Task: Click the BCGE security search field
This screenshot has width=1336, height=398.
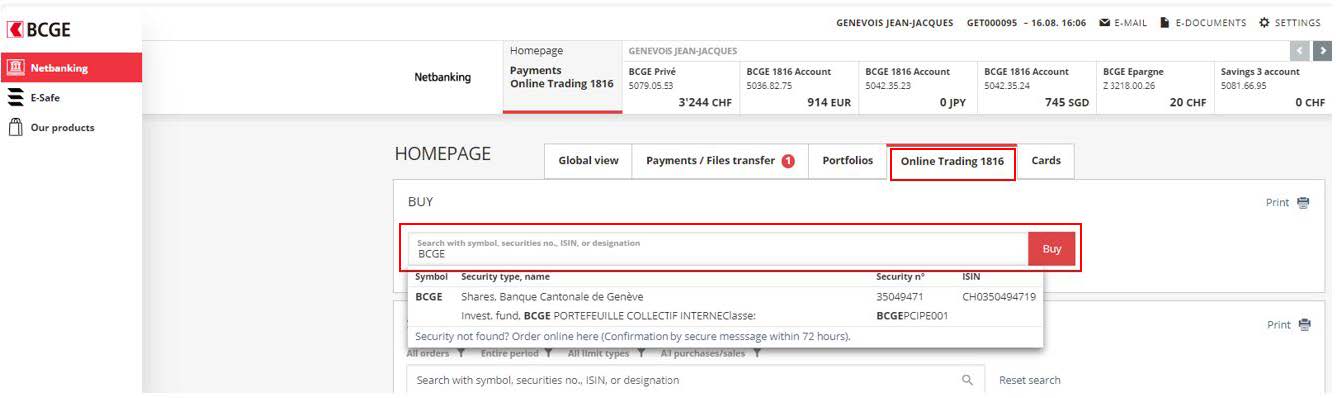Action: (x=718, y=249)
